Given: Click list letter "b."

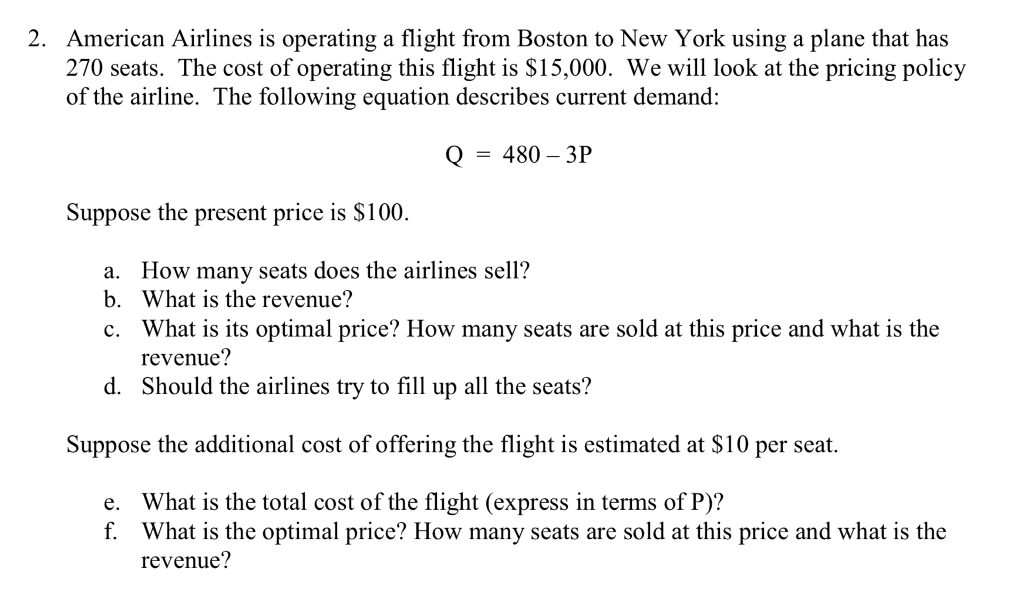Looking at the screenshot, I should coord(112,300).
